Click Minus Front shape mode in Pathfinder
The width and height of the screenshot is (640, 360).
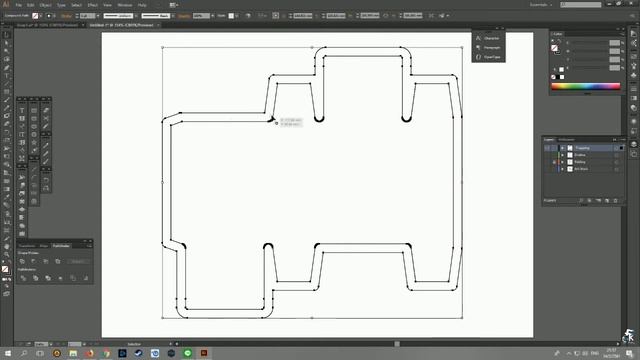click(x=34, y=261)
